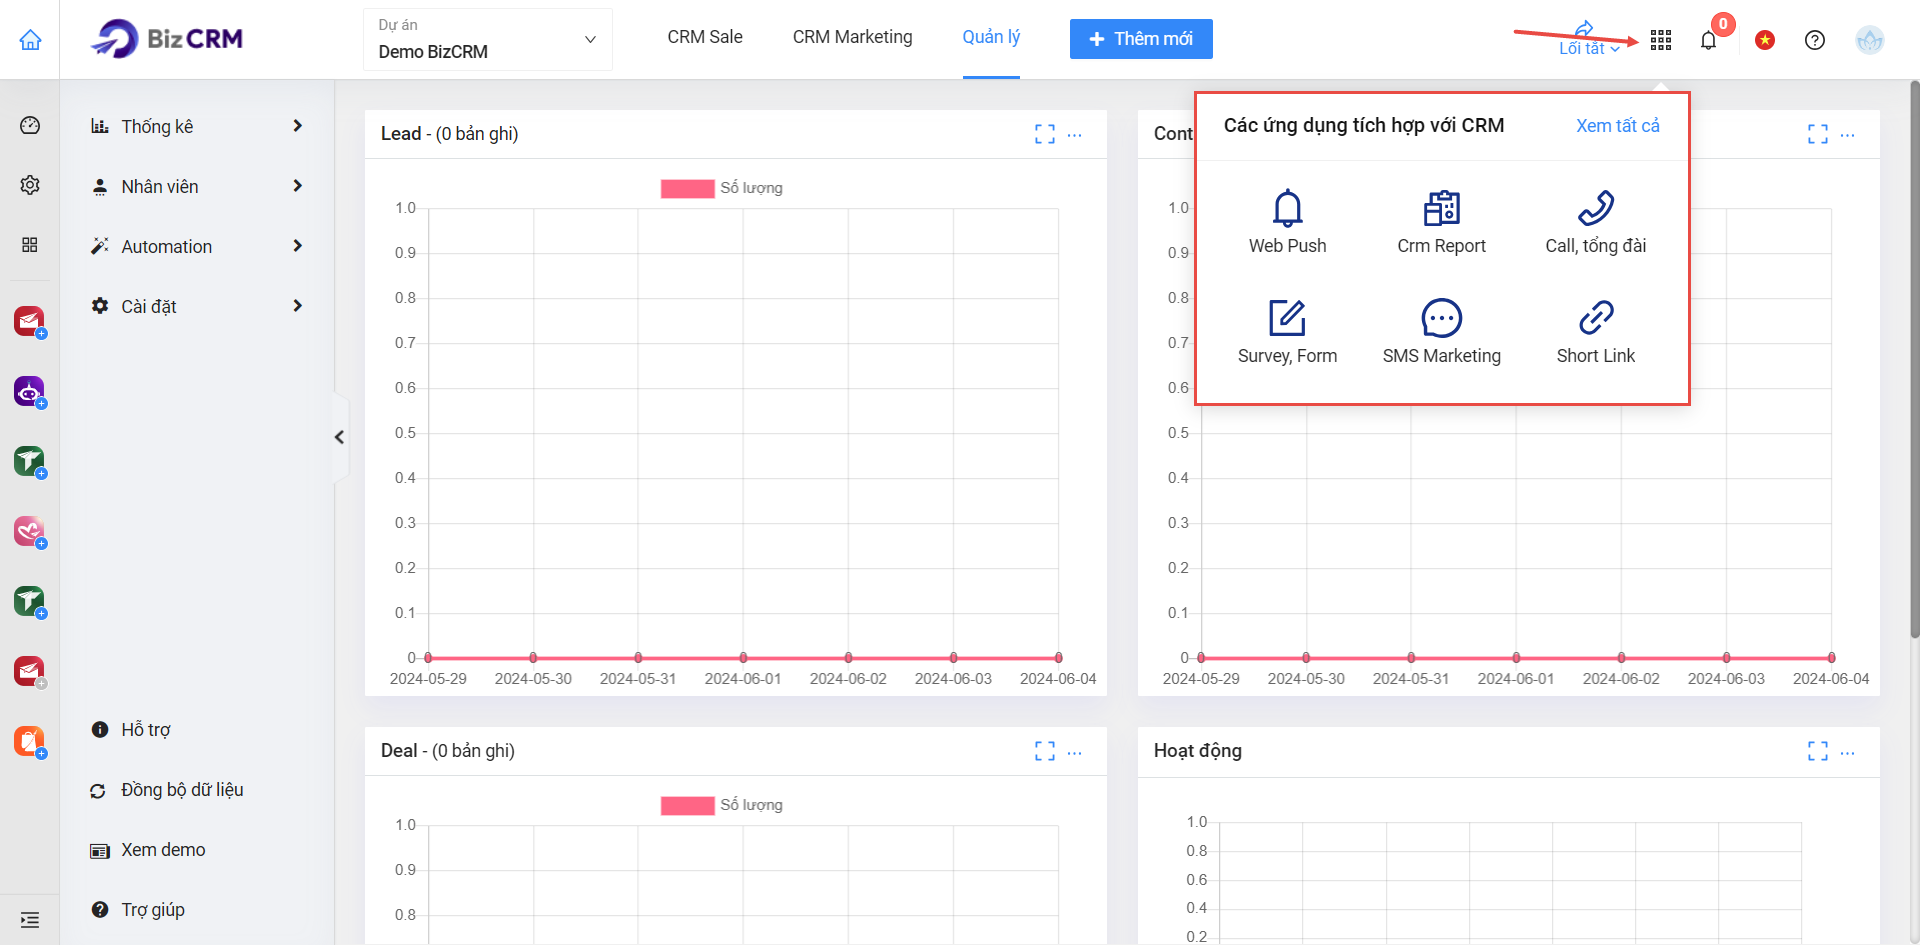Click the Lead - (0 bản ghi) title
Viewport: 1920px width, 945px height.
tap(449, 133)
